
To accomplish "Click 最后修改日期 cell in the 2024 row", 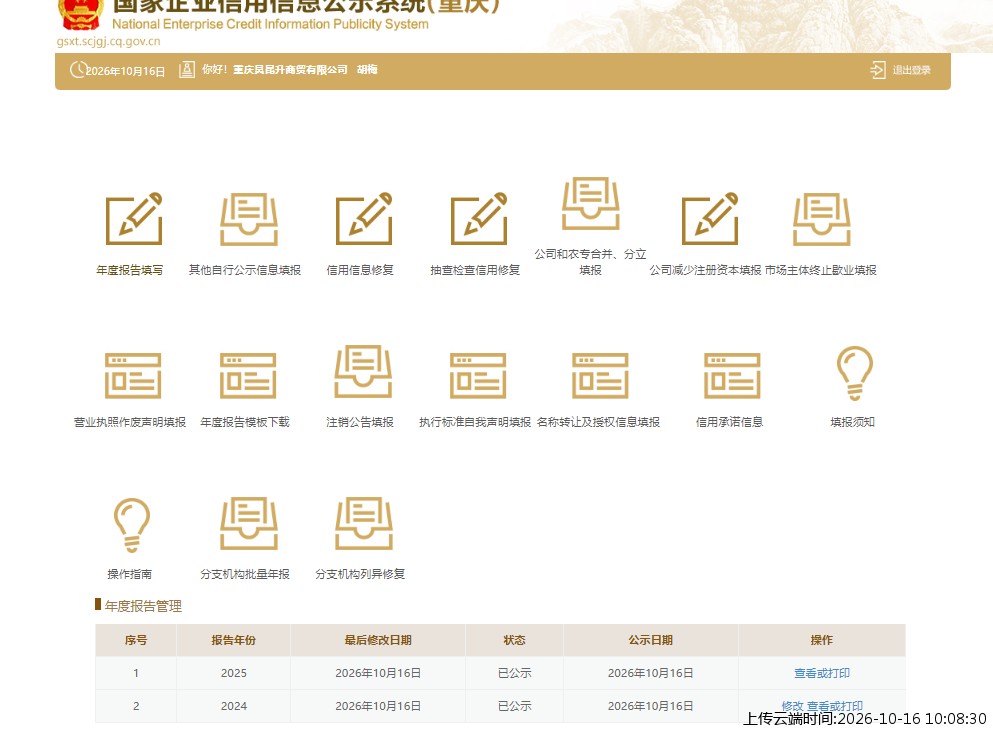I will click(x=378, y=706).
